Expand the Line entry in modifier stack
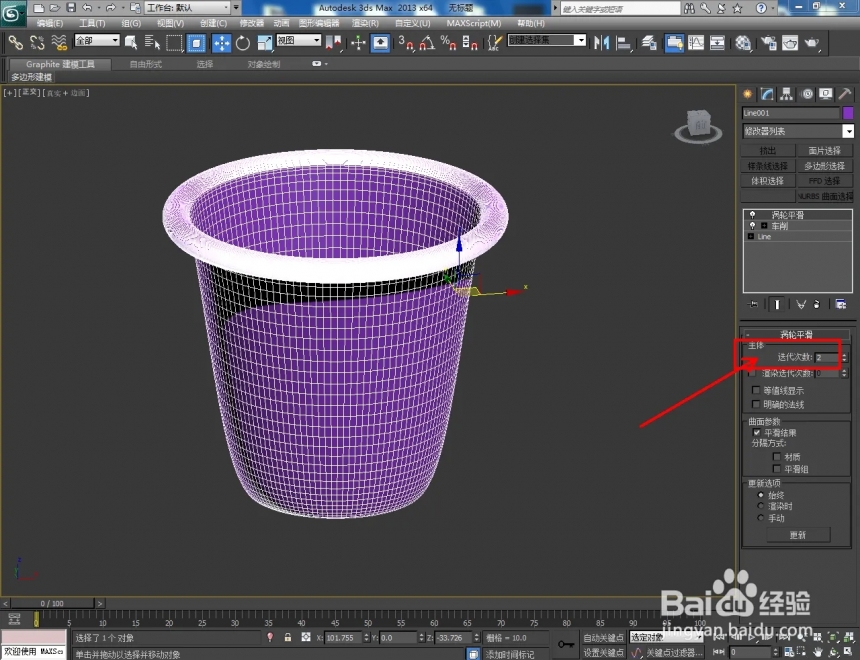Viewport: 860px width, 660px height. [x=751, y=236]
